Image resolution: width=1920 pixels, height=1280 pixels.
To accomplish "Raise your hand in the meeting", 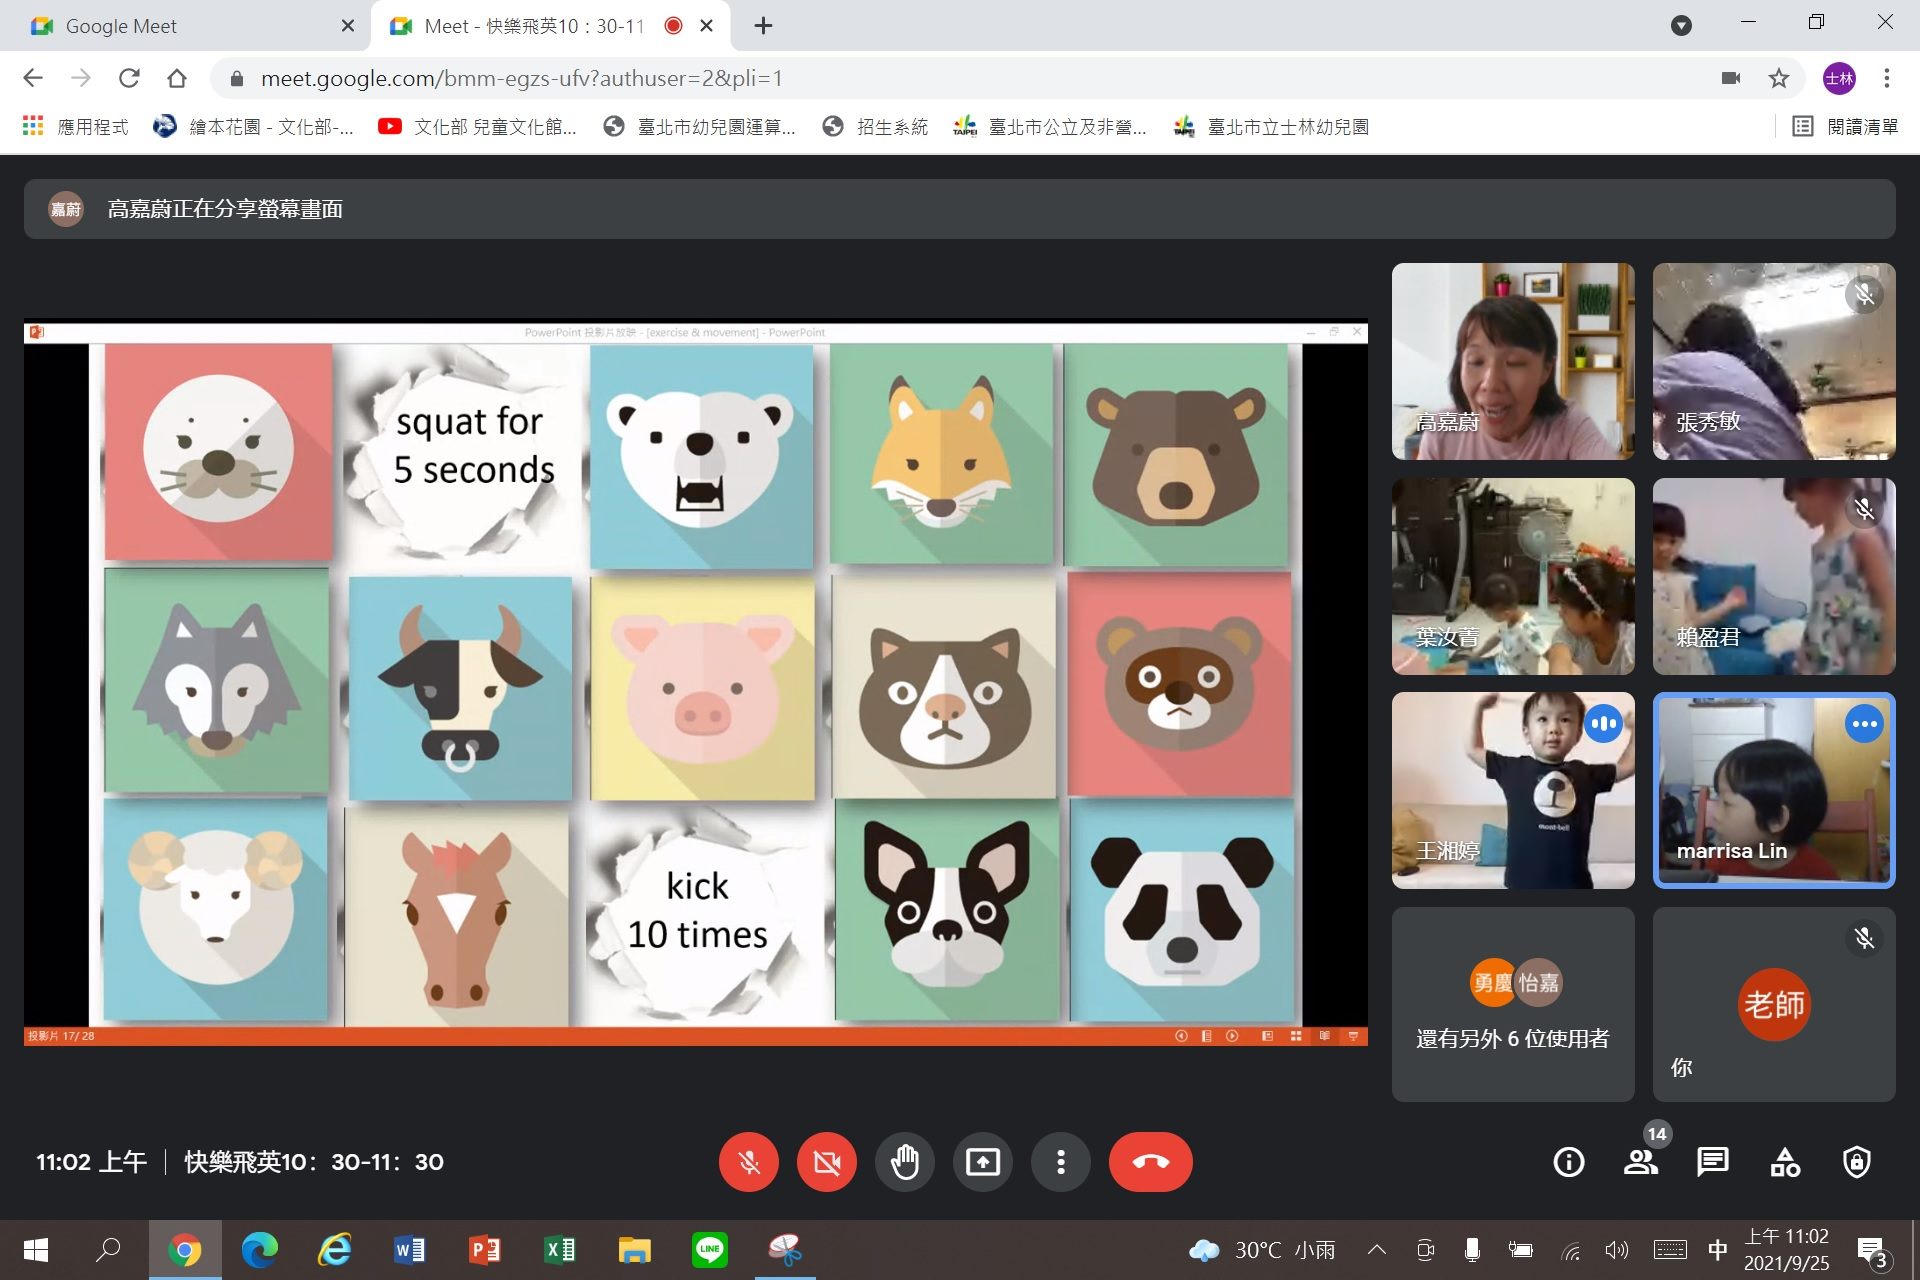I will click(x=905, y=1161).
